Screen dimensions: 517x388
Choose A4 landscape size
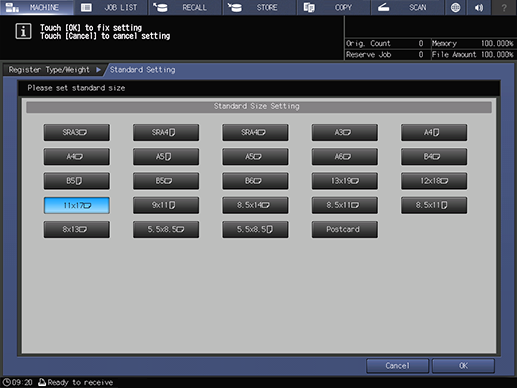click(76, 157)
